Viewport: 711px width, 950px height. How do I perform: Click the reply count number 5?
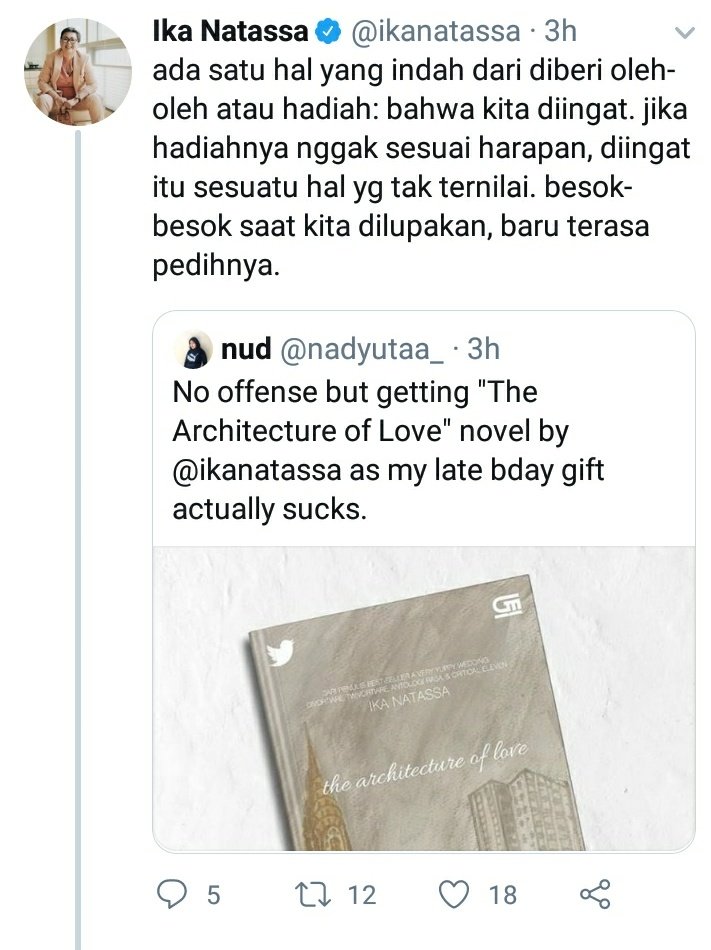(x=213, y=895)
